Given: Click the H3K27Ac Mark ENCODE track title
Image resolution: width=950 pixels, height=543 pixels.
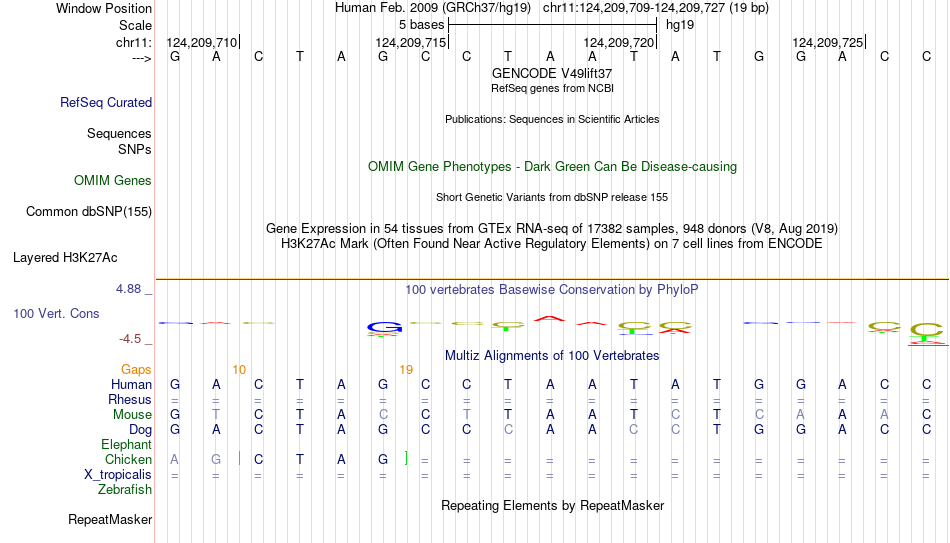Looking at the screenshot, I should pos(552,244).
